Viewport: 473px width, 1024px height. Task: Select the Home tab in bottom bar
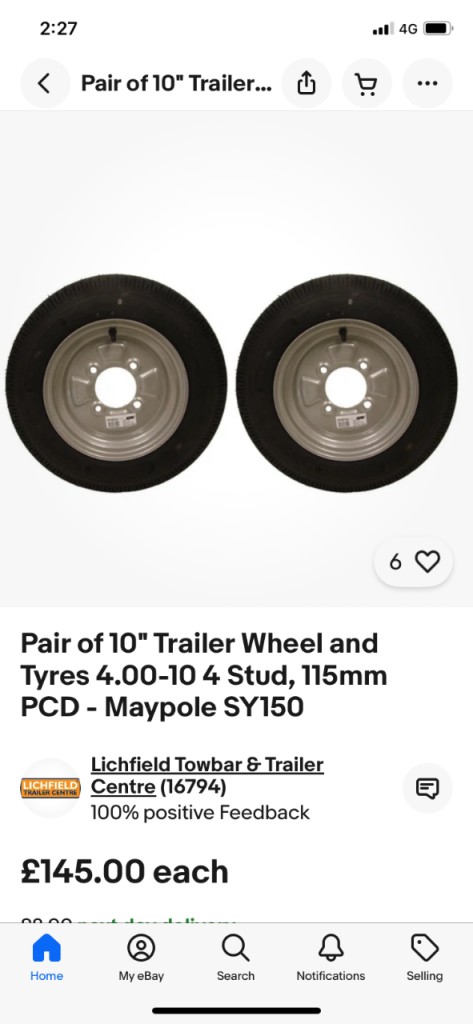pos(46,958)
